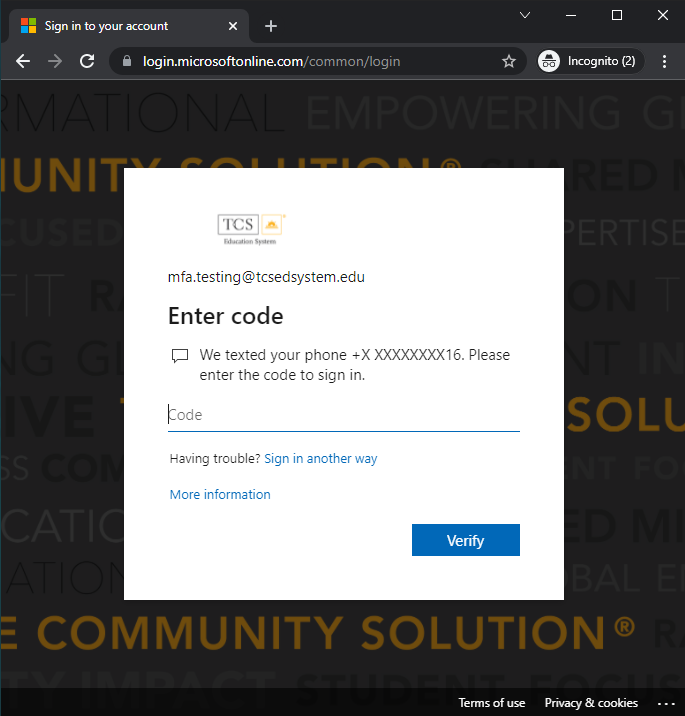Click the browser forward arrow

[55, 61]
